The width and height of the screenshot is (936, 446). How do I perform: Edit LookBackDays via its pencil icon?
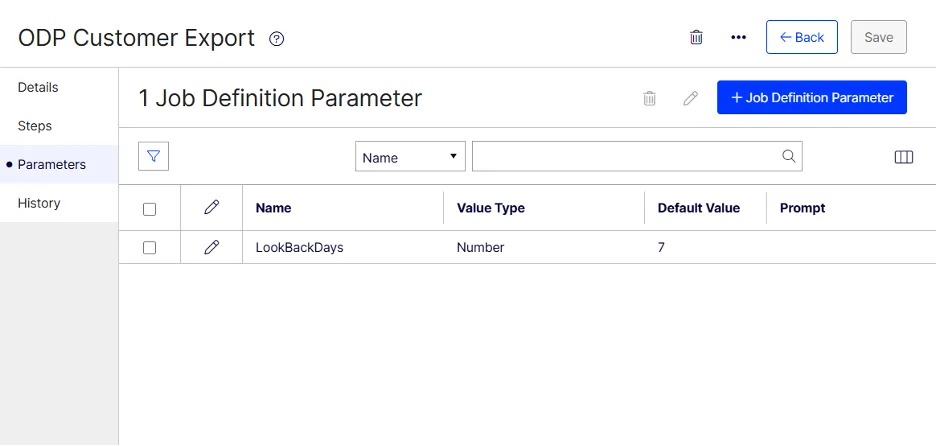tap(211, 247)
